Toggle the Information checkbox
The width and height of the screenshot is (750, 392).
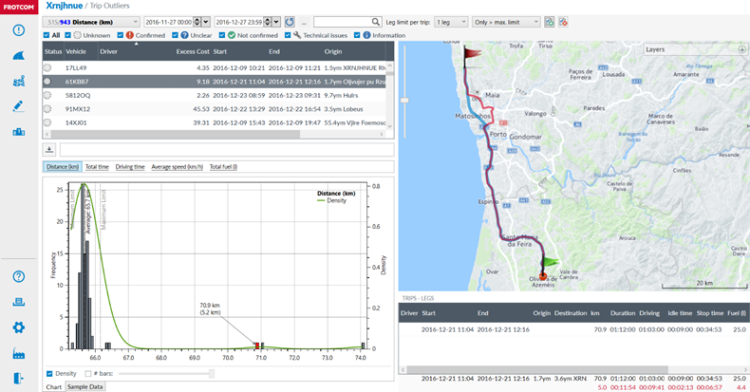357,35
